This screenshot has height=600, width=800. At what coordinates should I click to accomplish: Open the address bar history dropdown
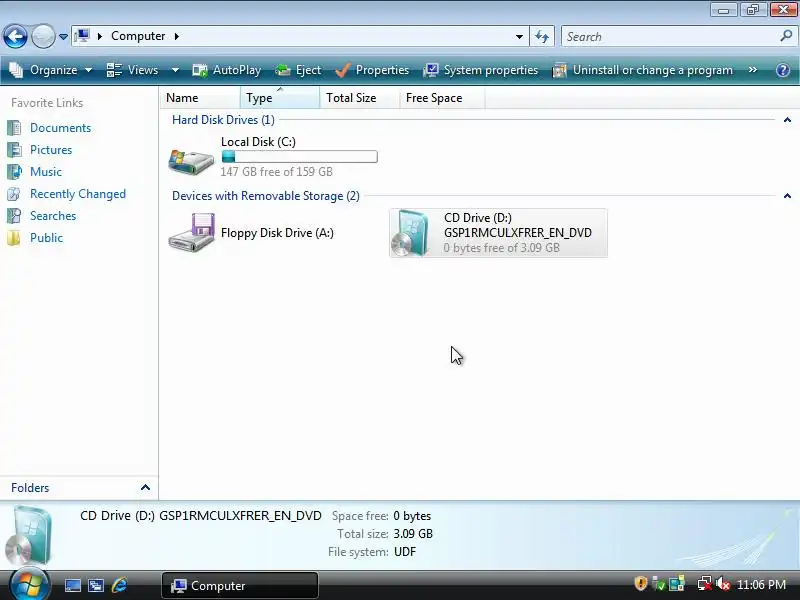[x=519, y=36]
